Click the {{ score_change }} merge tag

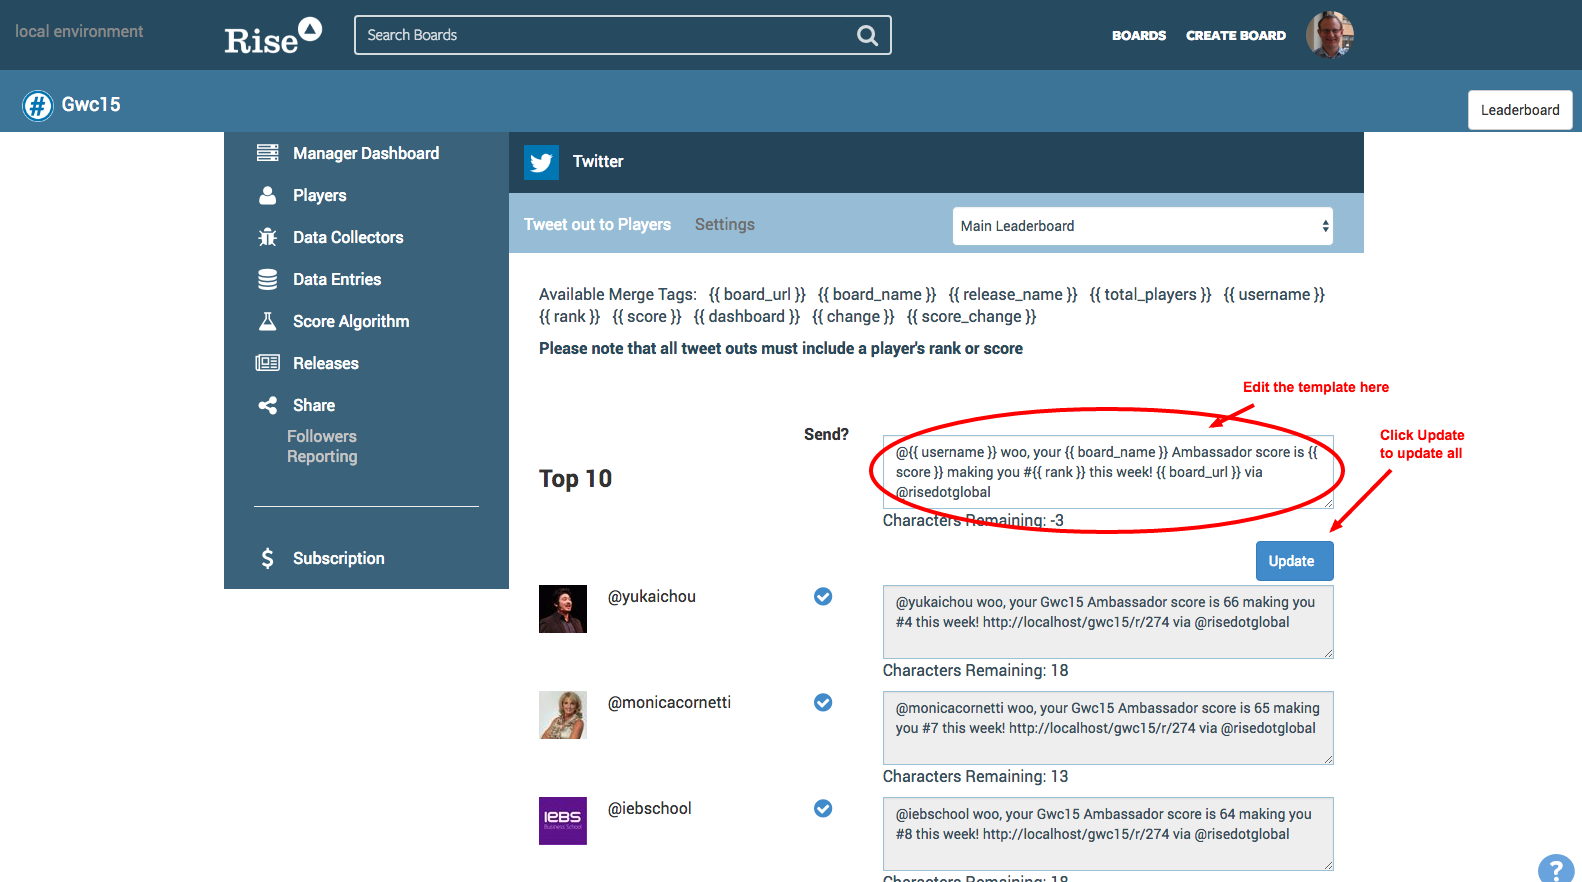972,316
